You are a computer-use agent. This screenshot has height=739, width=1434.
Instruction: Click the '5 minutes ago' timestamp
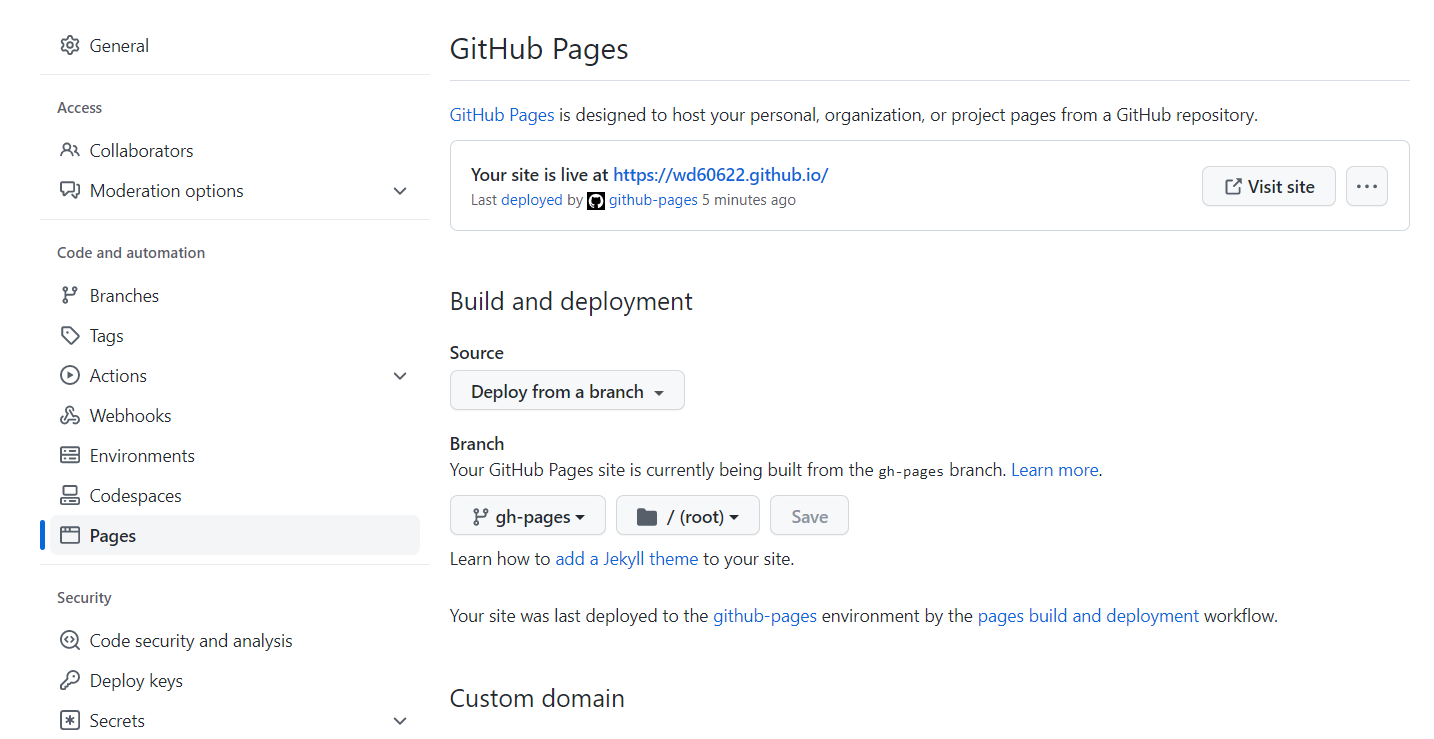[749, 200]
